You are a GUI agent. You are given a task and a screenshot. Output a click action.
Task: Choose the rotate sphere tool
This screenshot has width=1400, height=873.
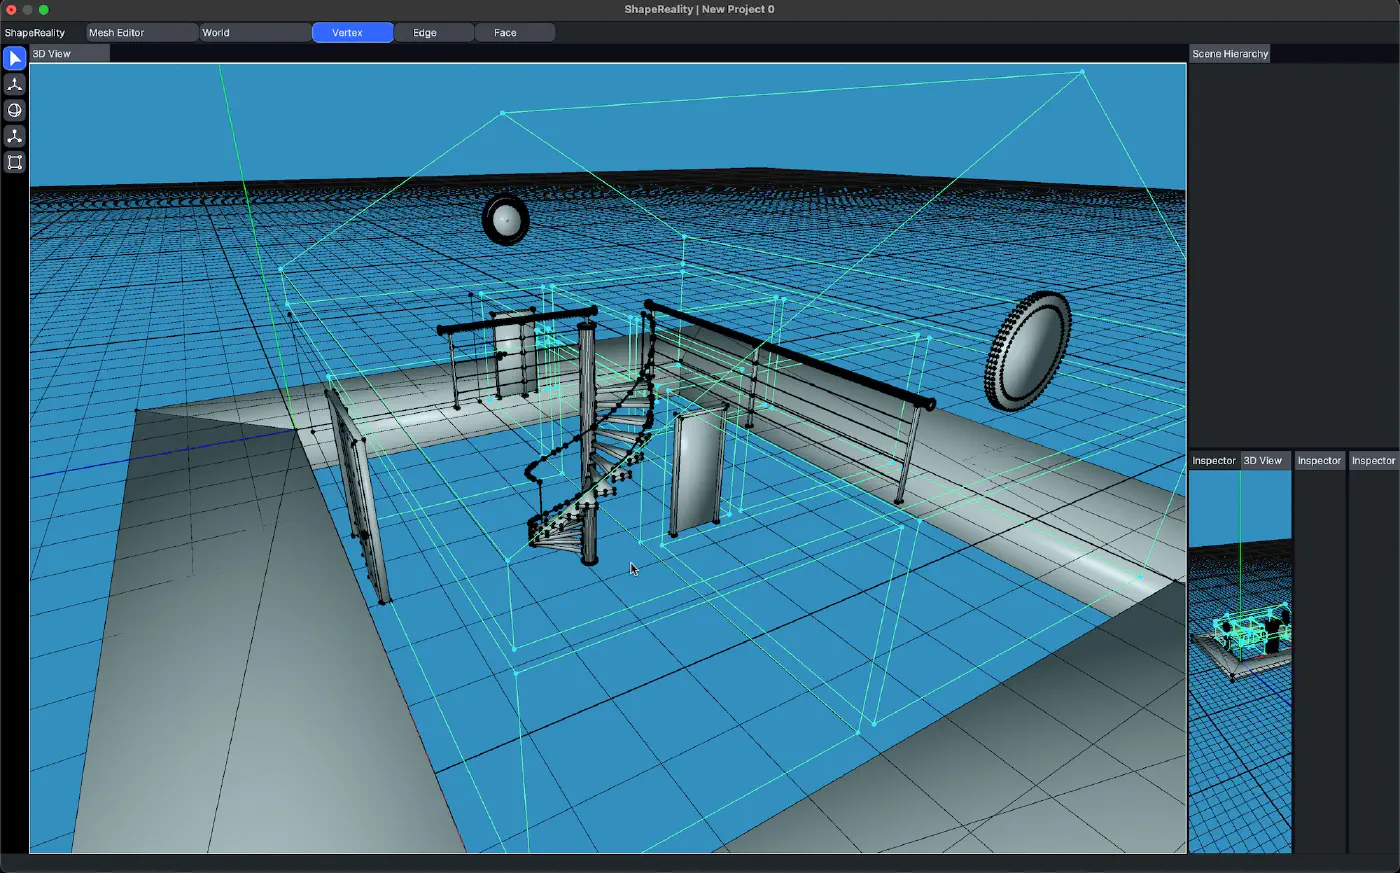15,111
